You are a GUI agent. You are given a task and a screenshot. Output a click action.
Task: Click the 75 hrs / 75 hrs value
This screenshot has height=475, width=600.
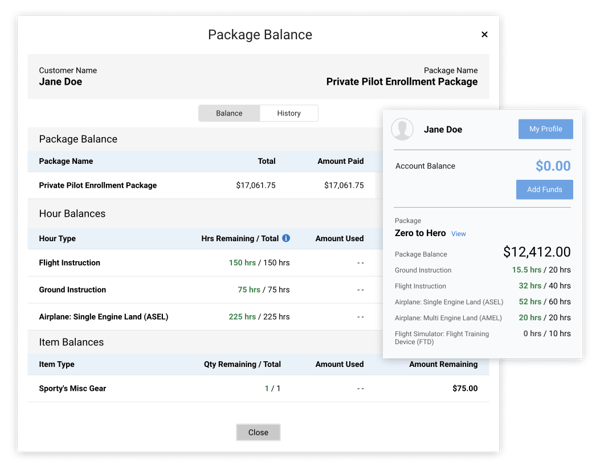click(x=264, y=290)
